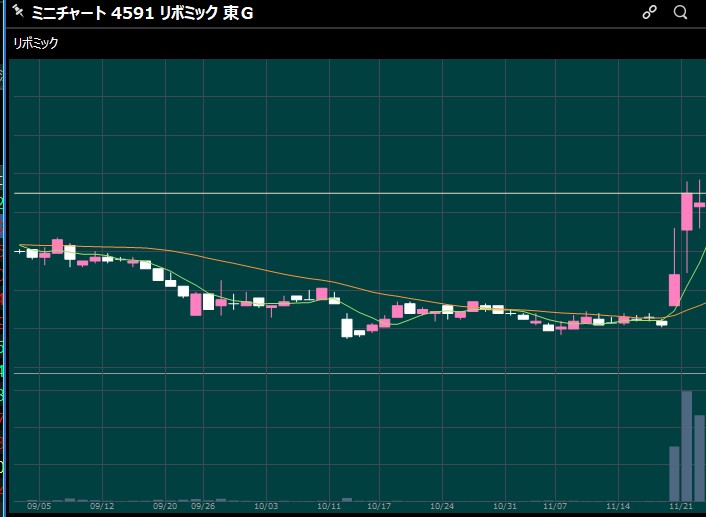Click the 10/17 date axis label
This screenshot has width=706, height=517.
[379, 506]
